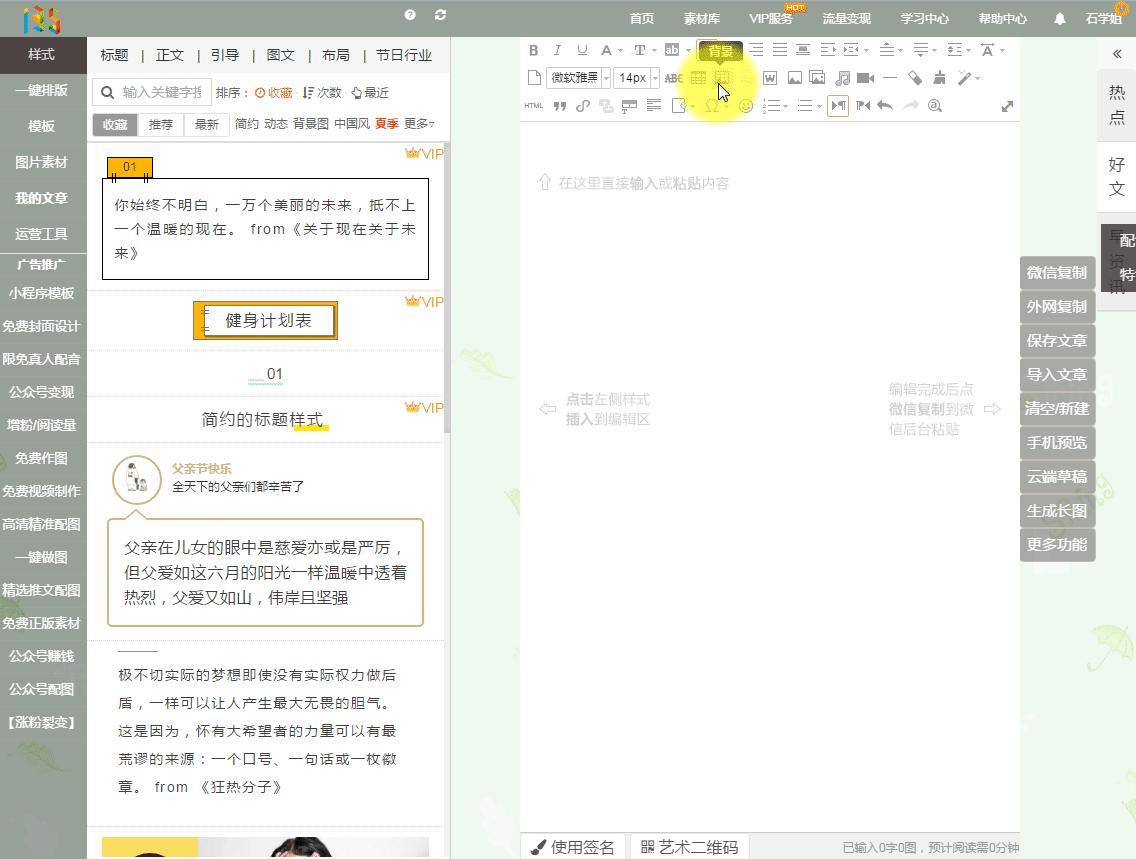Use the eraser icon to clear formatting
Screen dimensions: 1136x859
[x=914, y=79]
